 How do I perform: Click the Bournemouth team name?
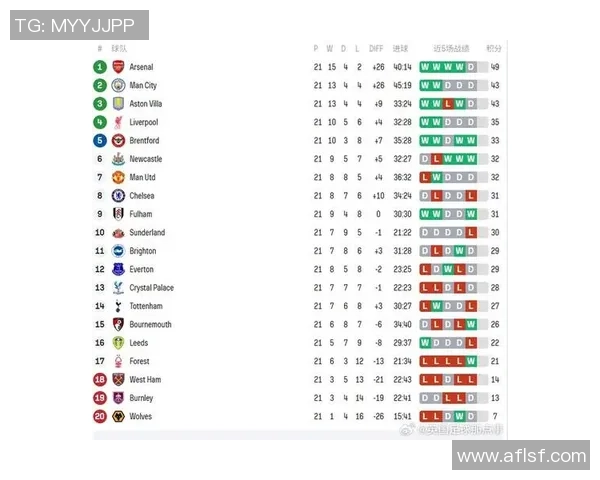click(150, 325)
